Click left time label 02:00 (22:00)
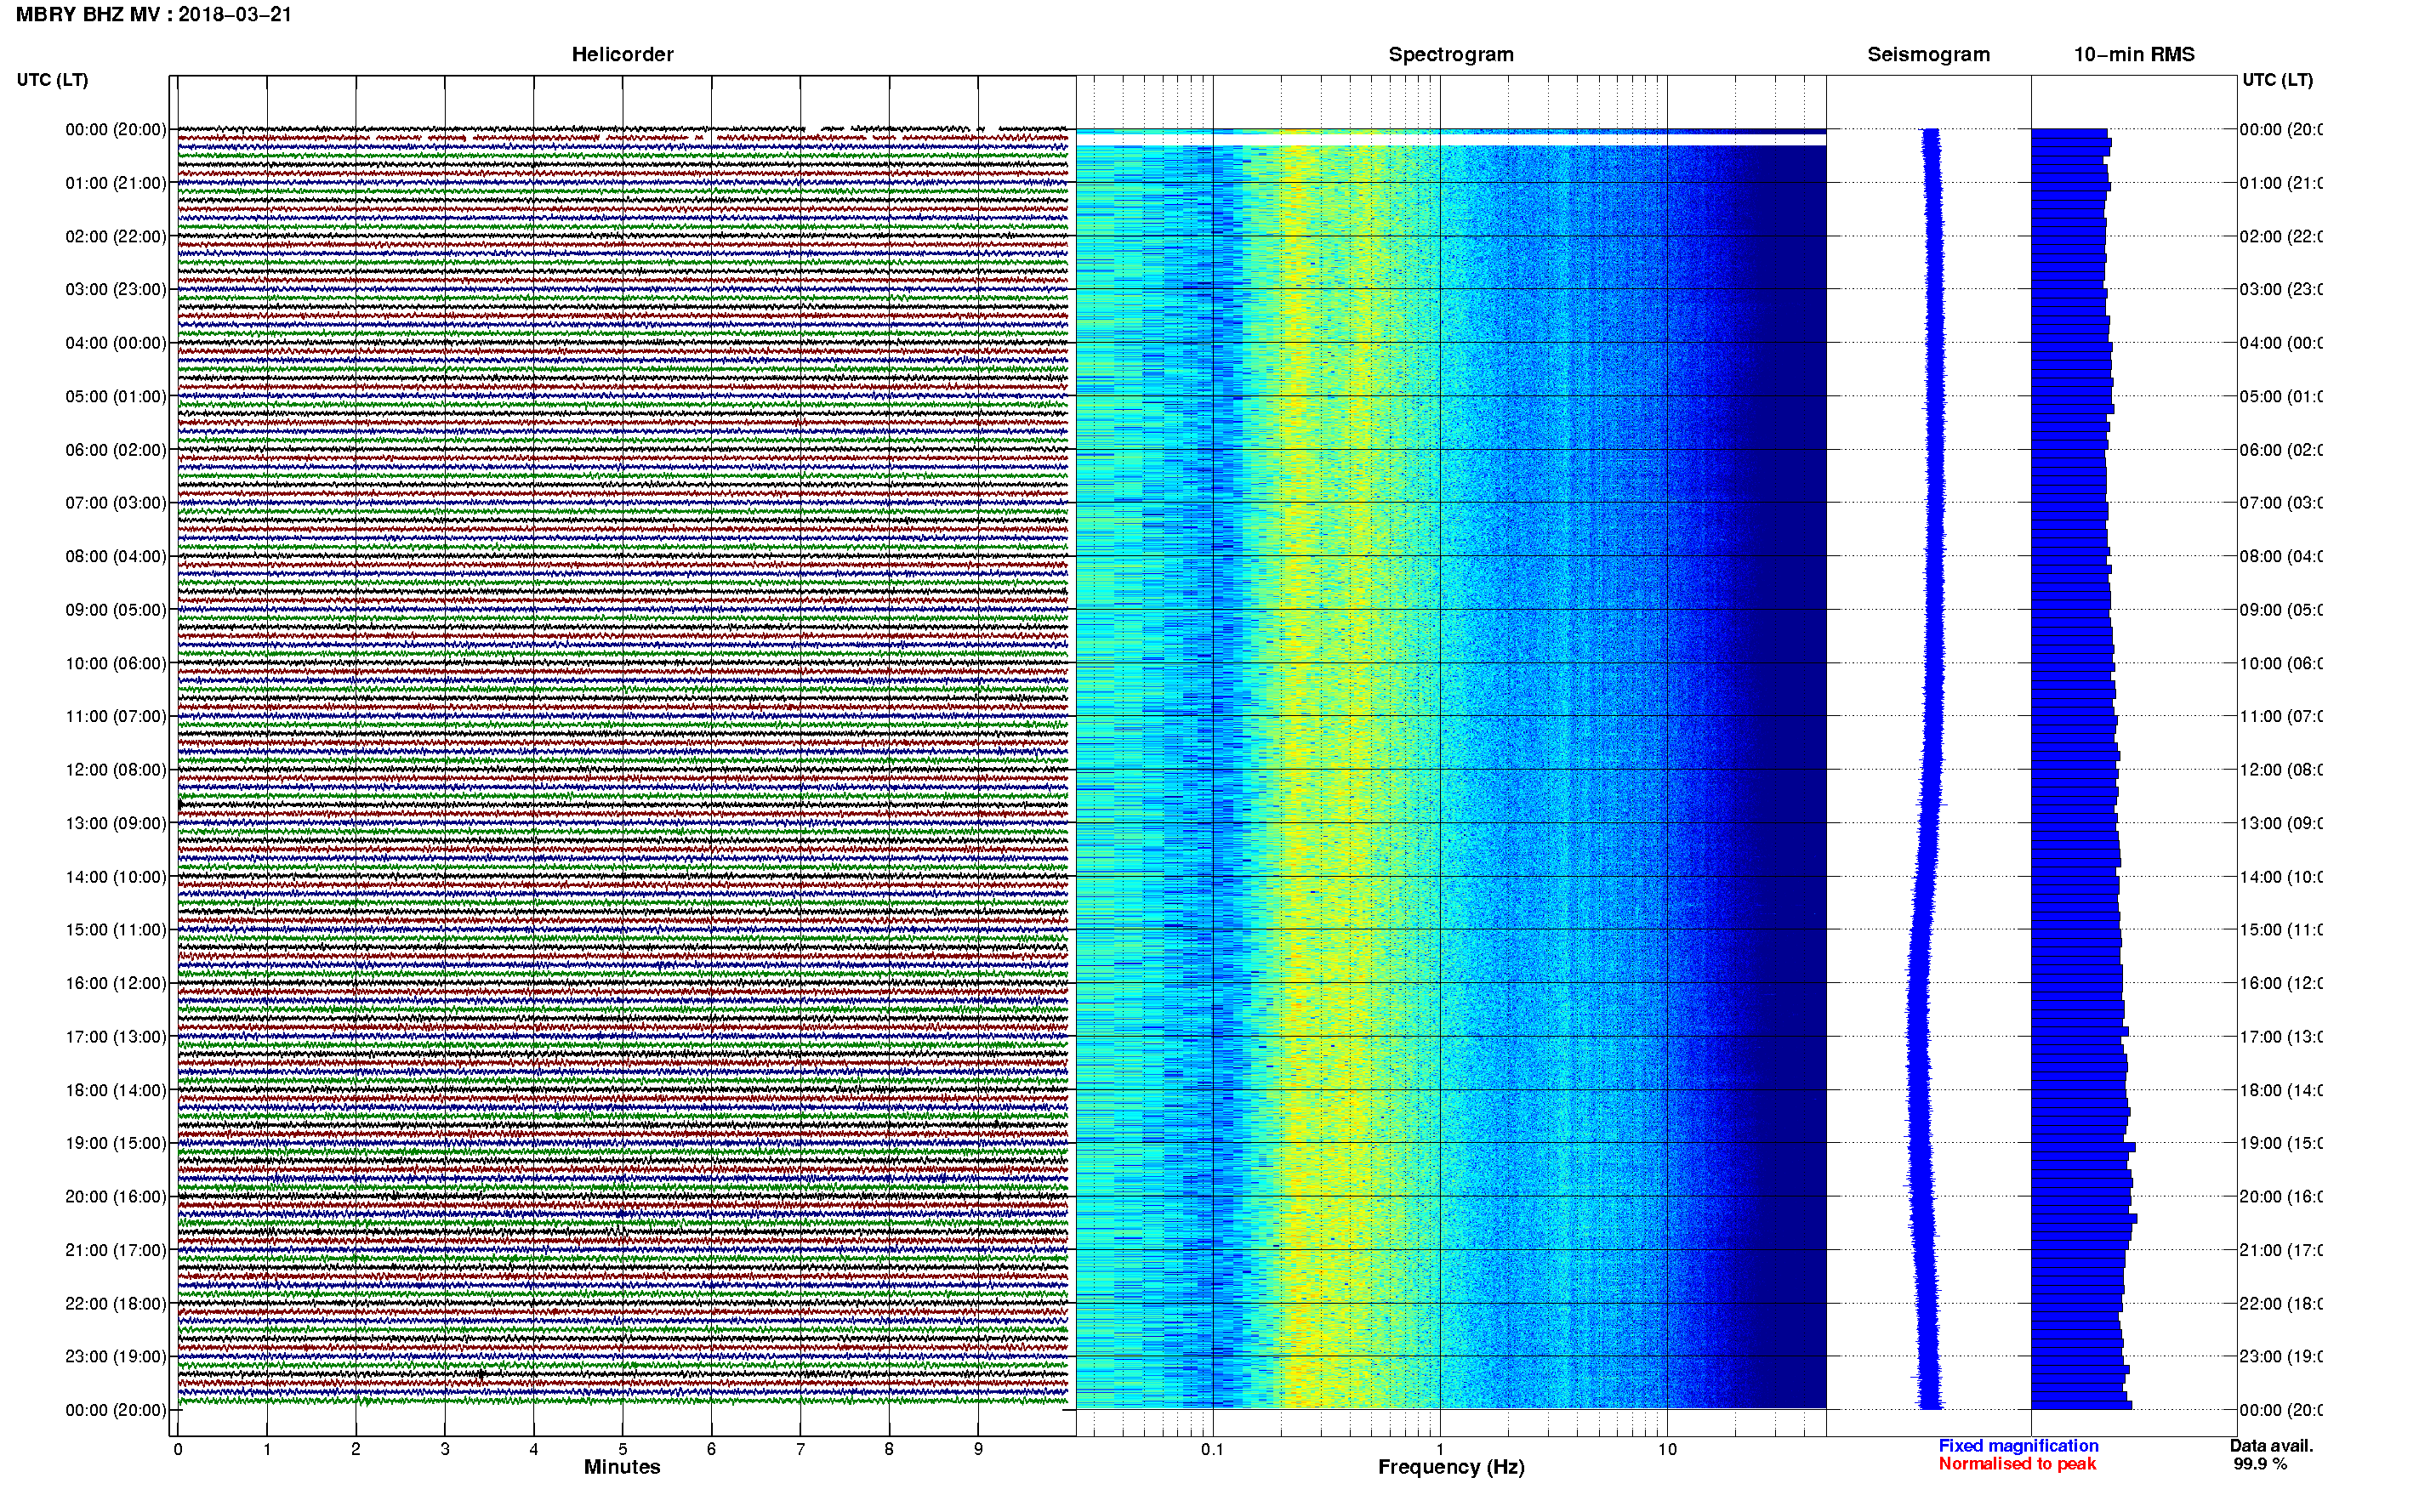The image size is (2419, 1512). pos(116,236)
